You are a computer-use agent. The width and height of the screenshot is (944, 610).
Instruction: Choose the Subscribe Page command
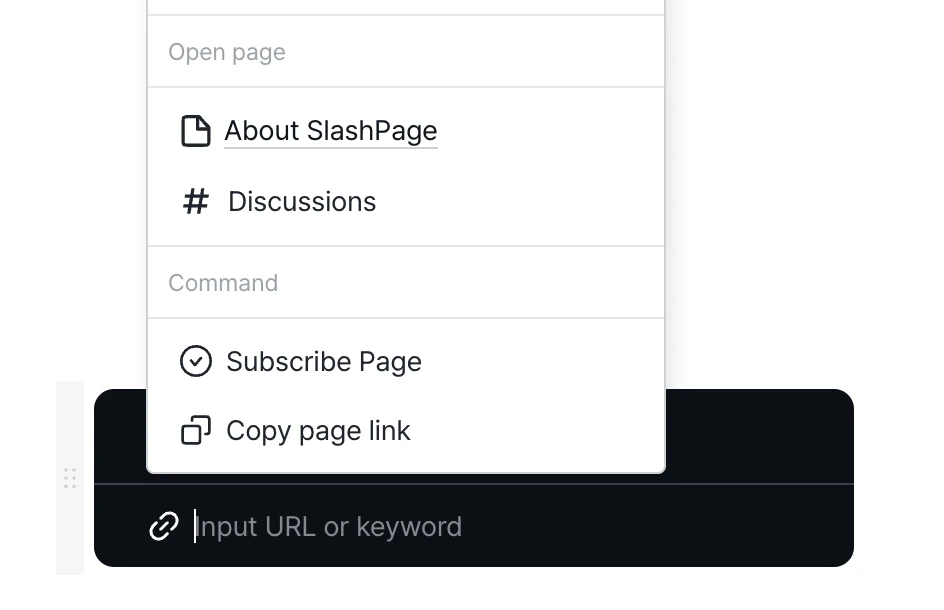coord(324,361)
